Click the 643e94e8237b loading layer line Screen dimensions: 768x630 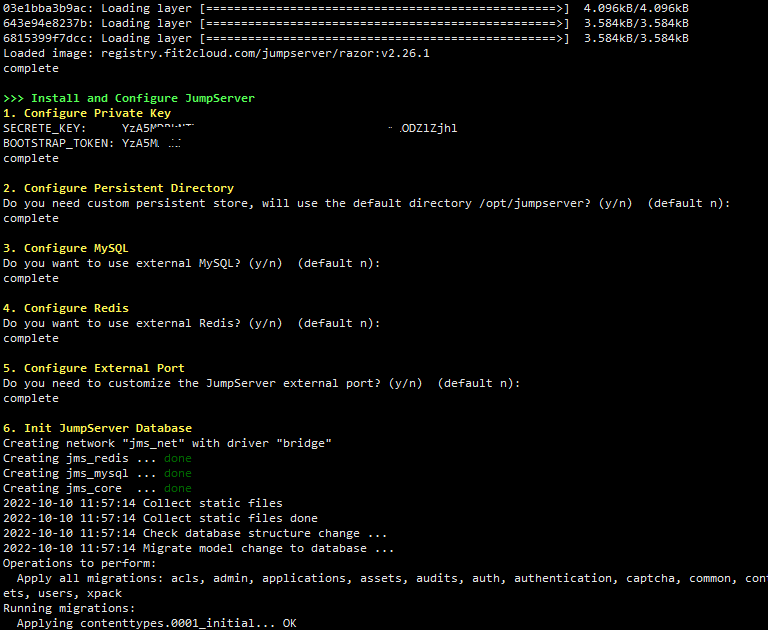coord(346,24)
